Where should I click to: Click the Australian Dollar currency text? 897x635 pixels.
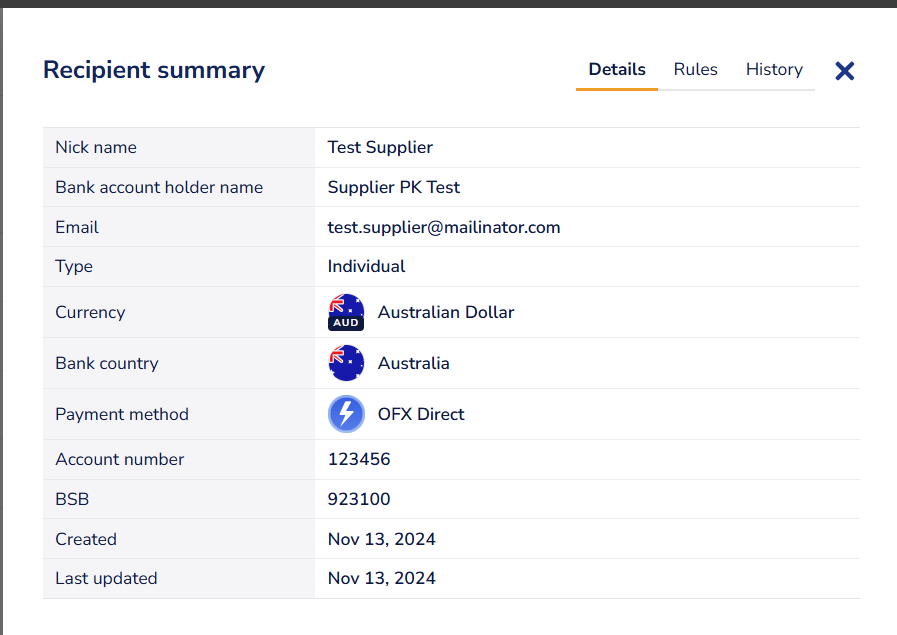pos(446,312)
